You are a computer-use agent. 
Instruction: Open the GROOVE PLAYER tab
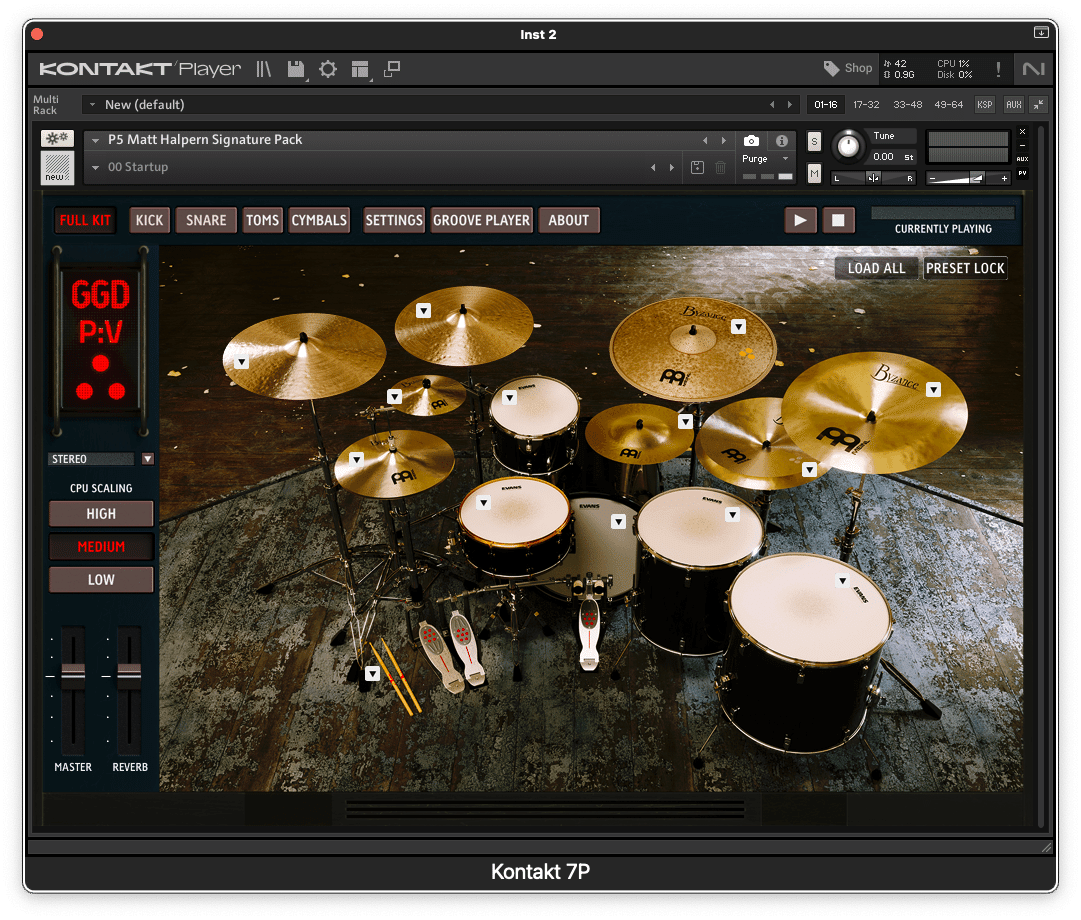point(482,221)
